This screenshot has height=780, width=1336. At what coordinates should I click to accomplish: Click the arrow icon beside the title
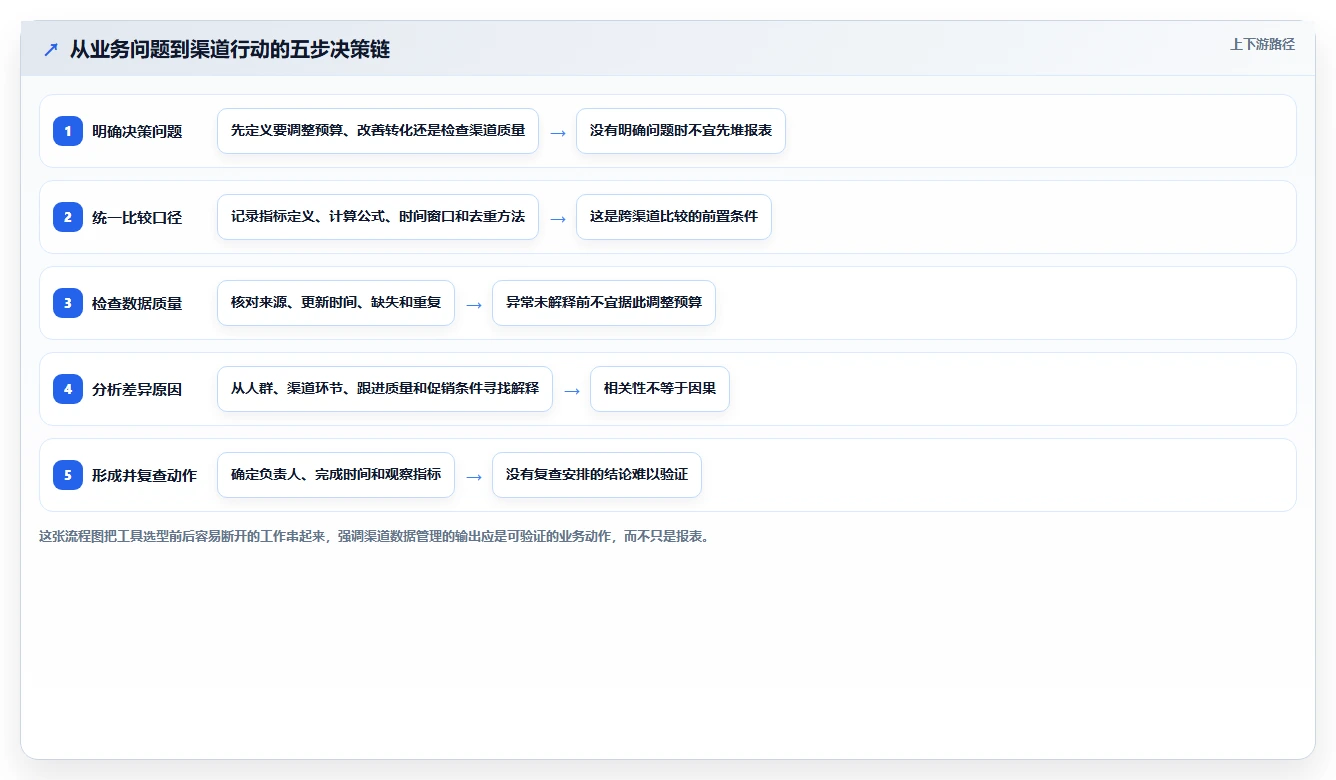pyautogui.click(x=51, y=49)
